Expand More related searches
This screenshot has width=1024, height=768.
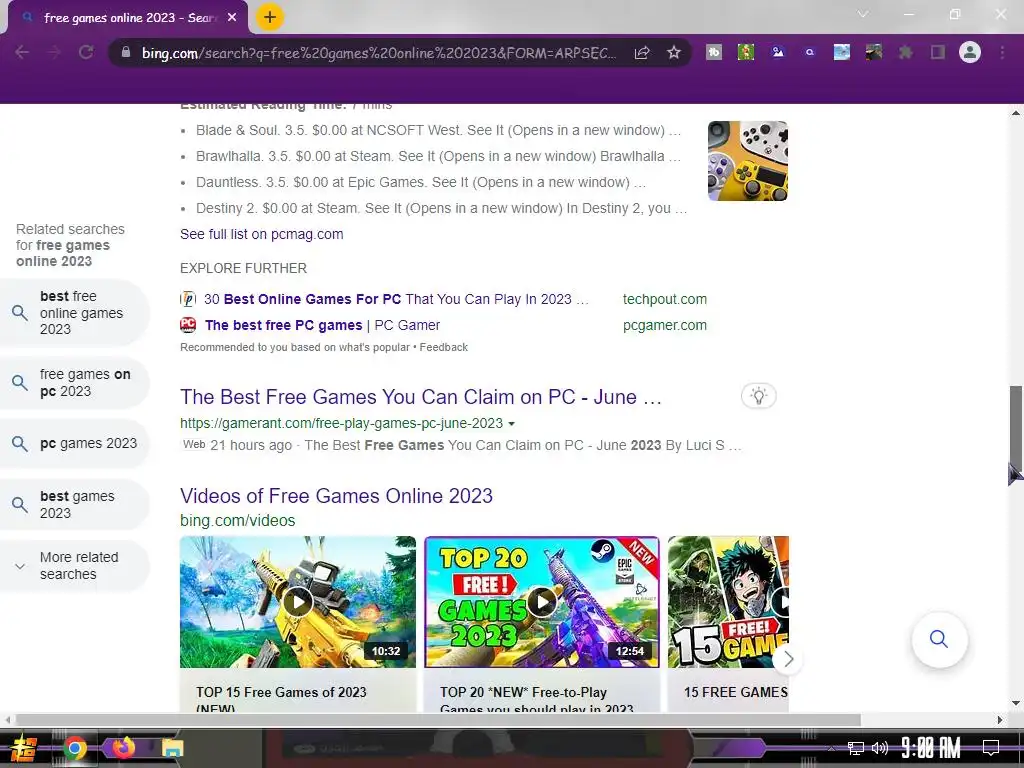pos(74,566)
